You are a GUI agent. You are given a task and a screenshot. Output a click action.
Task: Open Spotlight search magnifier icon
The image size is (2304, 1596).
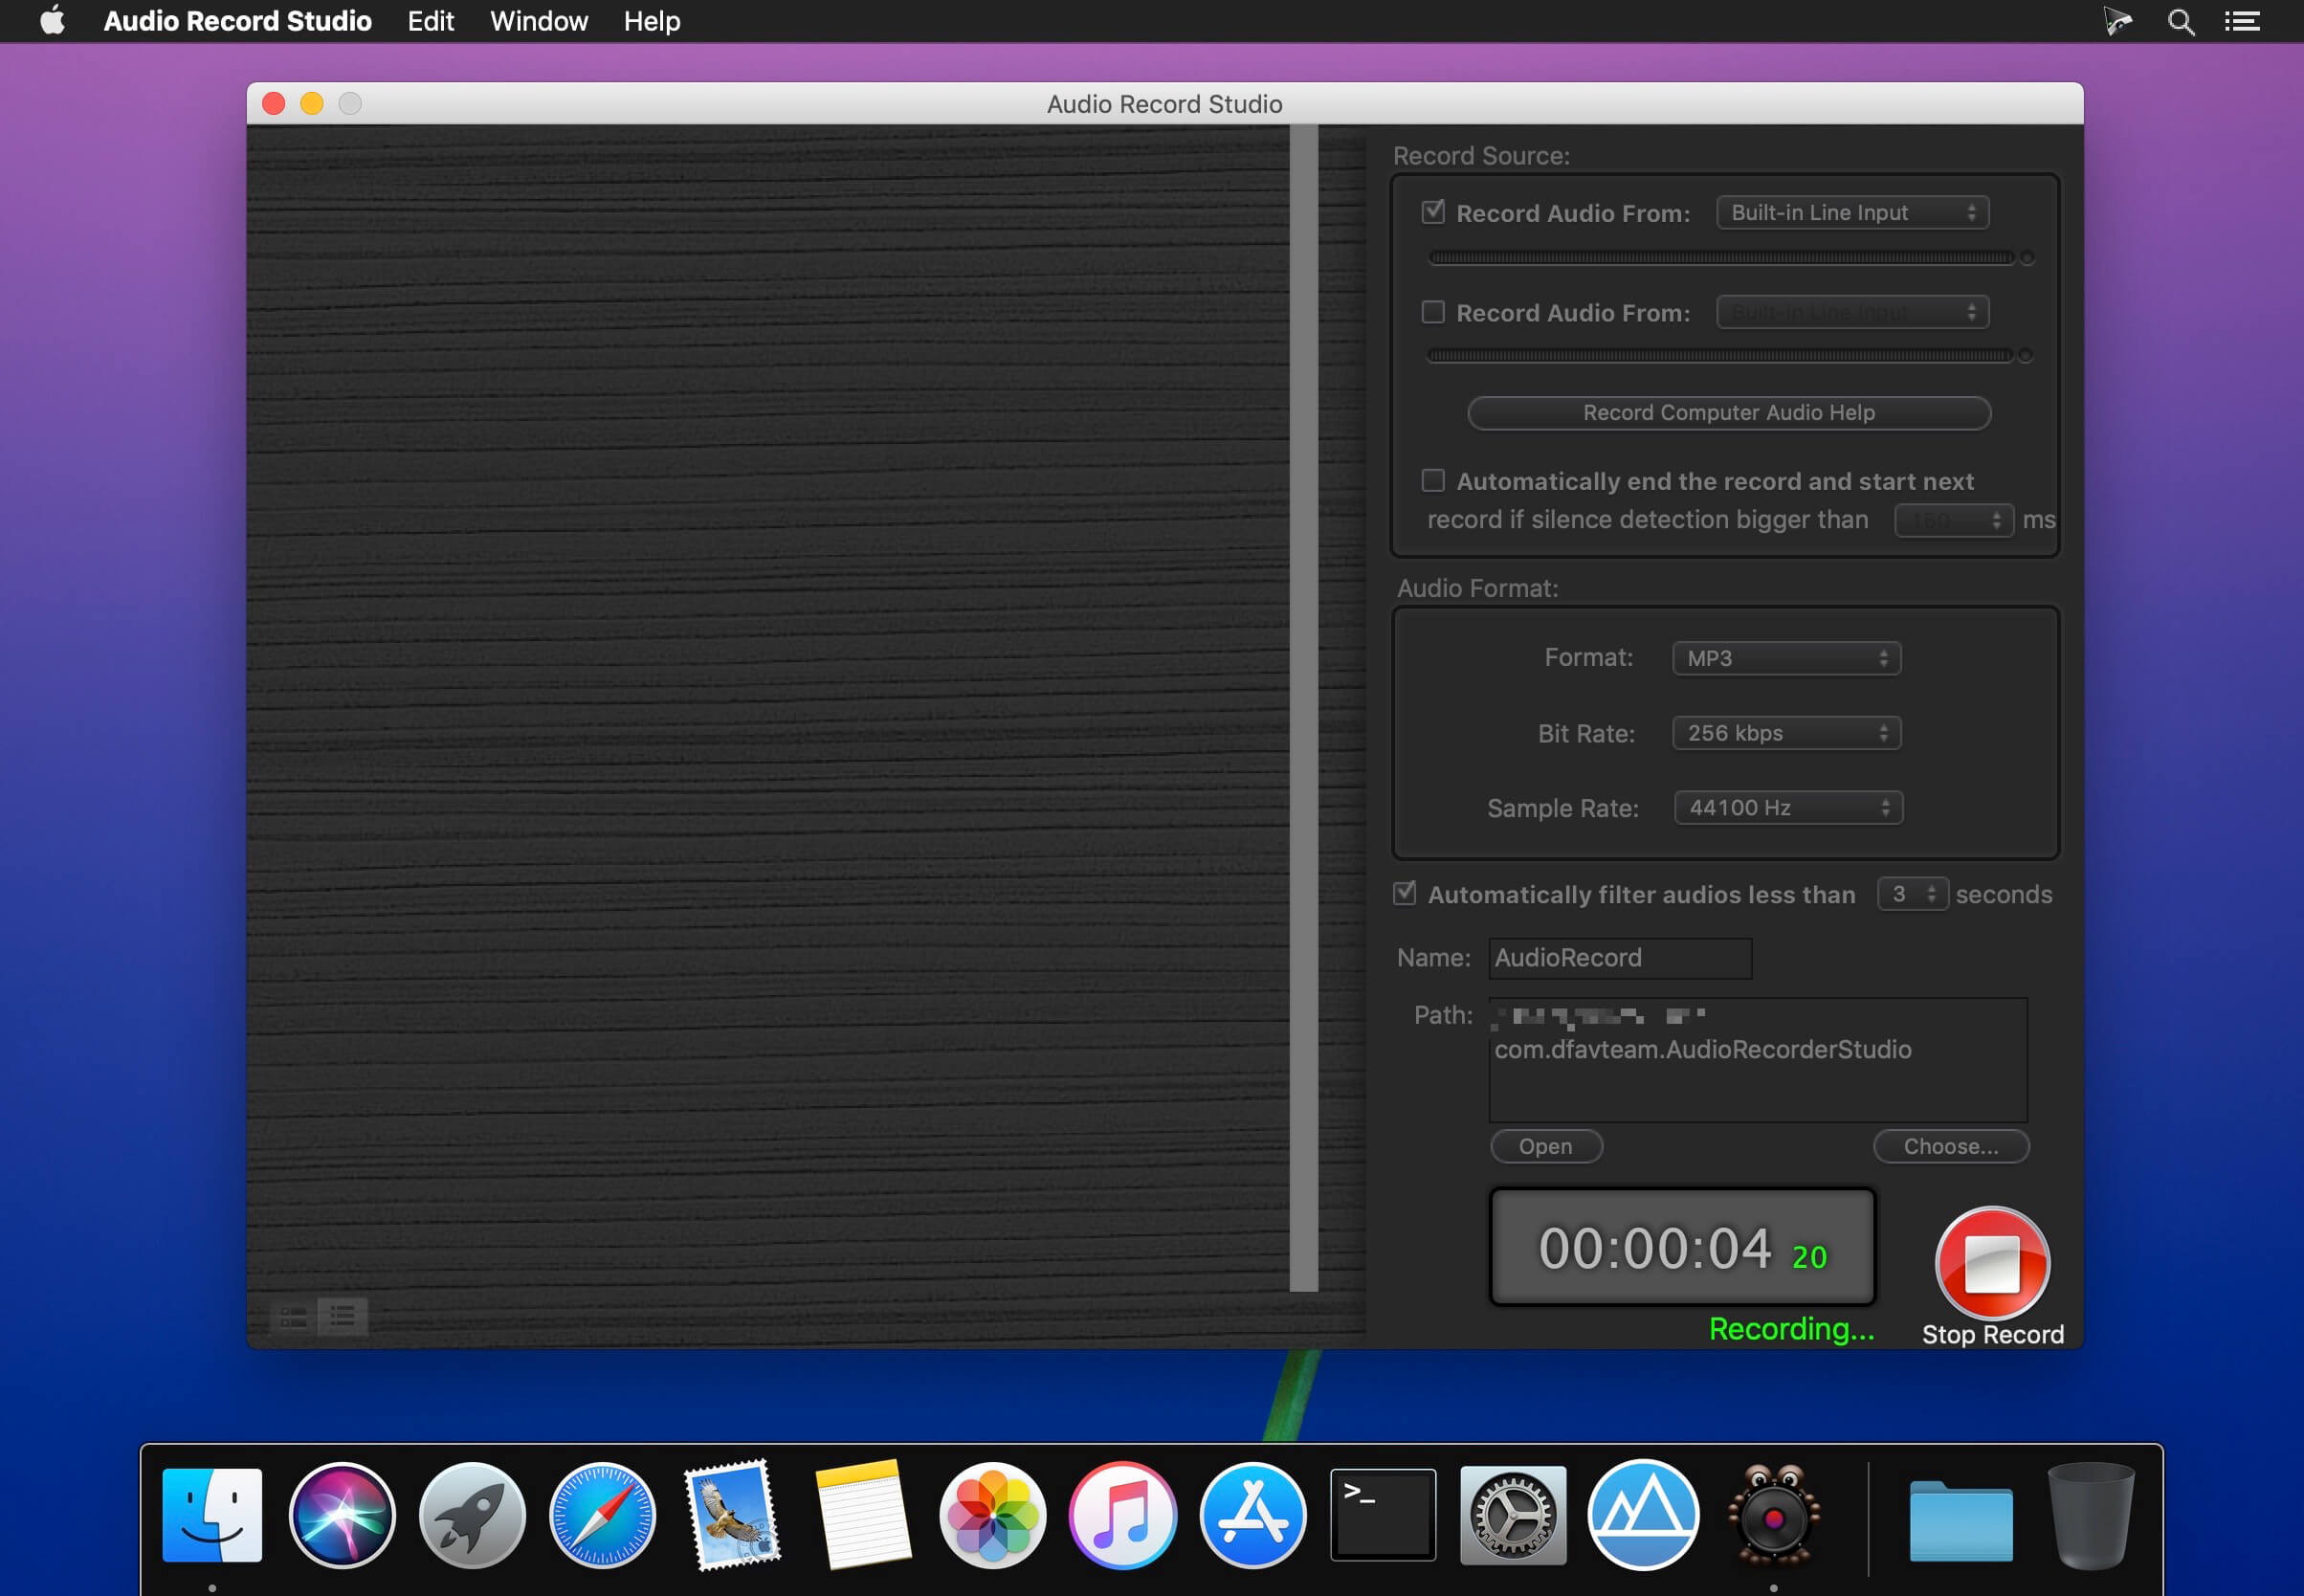pos(2180,21)
